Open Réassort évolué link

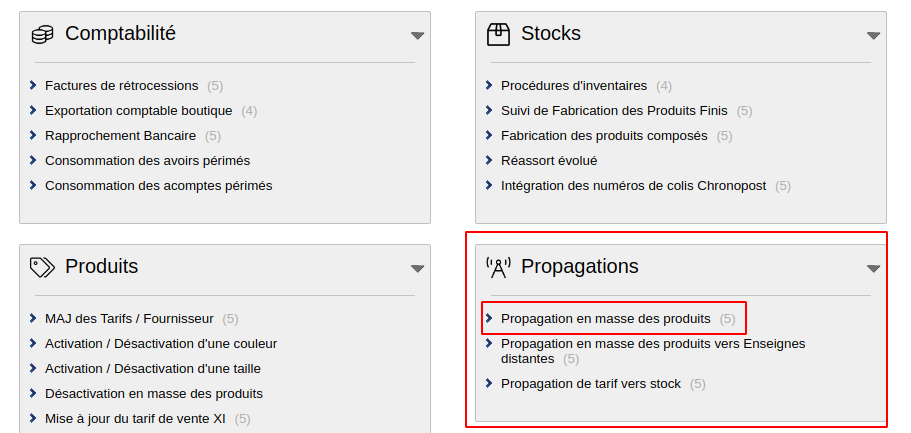548,161
